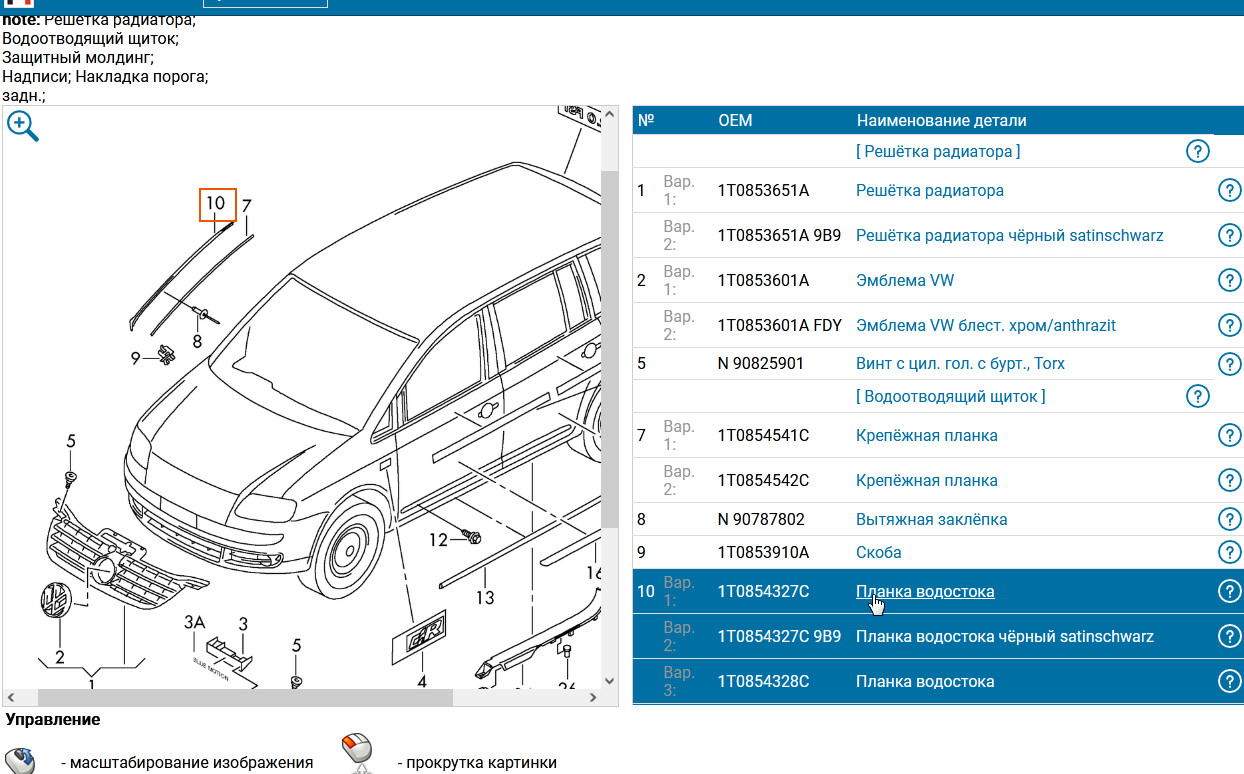The image size is (1244, 774).
Task: Open the Решётка радиатора link
Action: coord(930,190)
